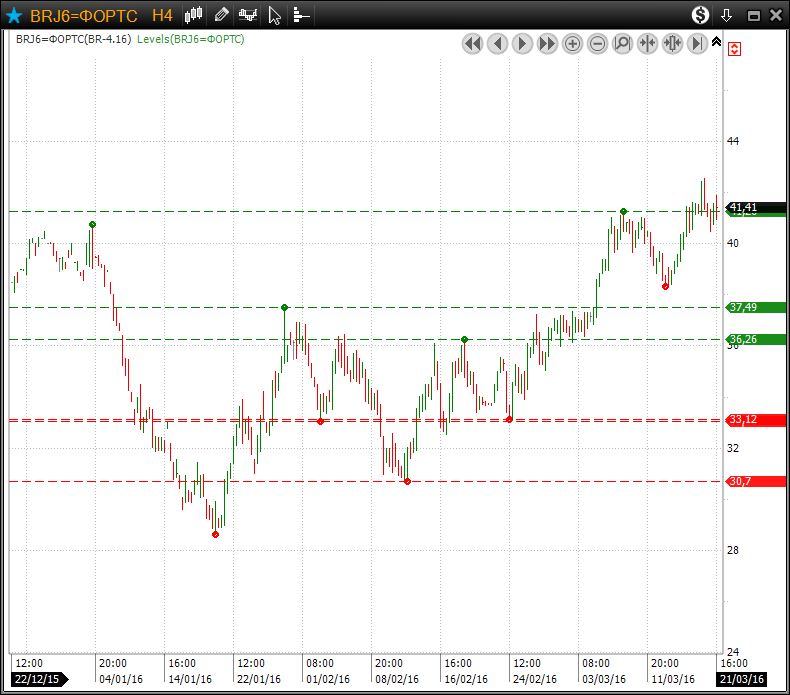Open the indicators chart icon
790x695 pixels.
(x=247, y=15)
